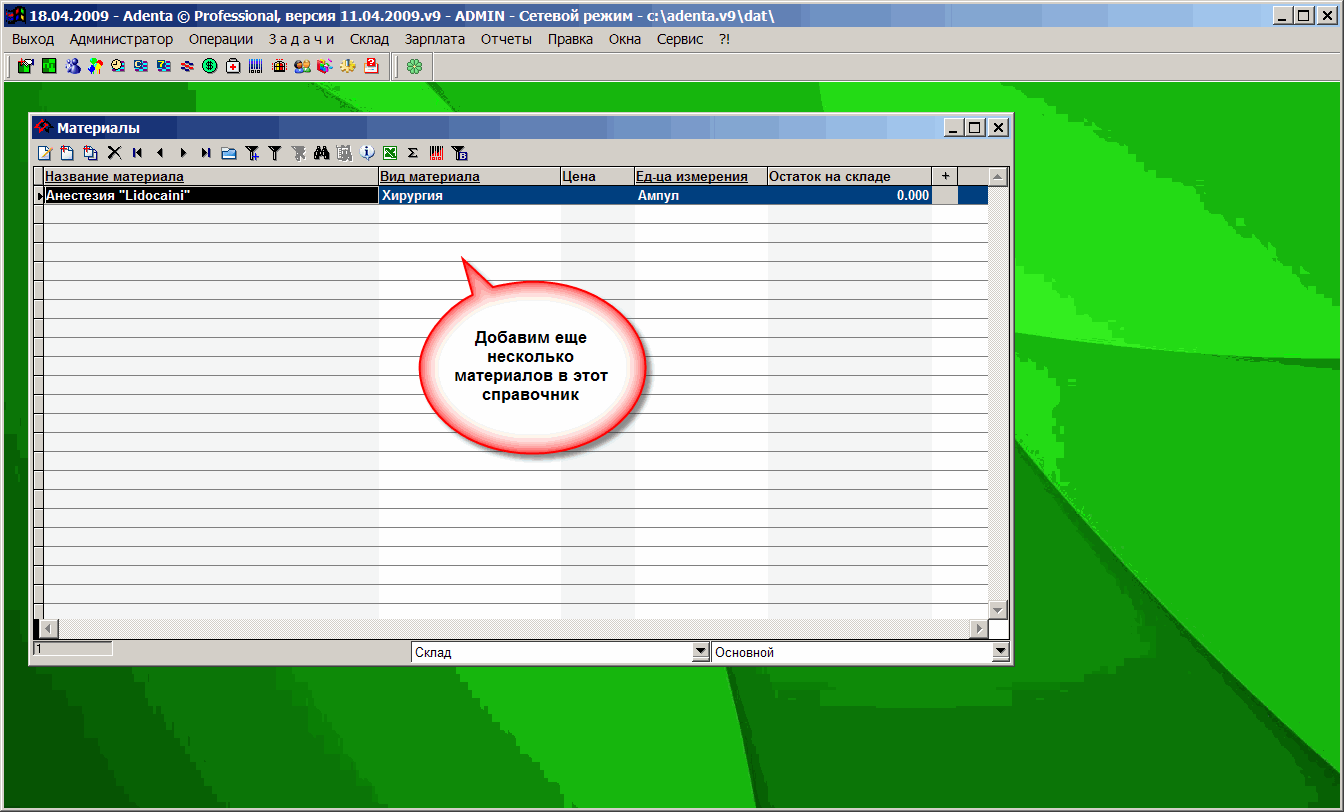
Task: Open the first-aid kit toolbar icon
Action: coord(233,66)
